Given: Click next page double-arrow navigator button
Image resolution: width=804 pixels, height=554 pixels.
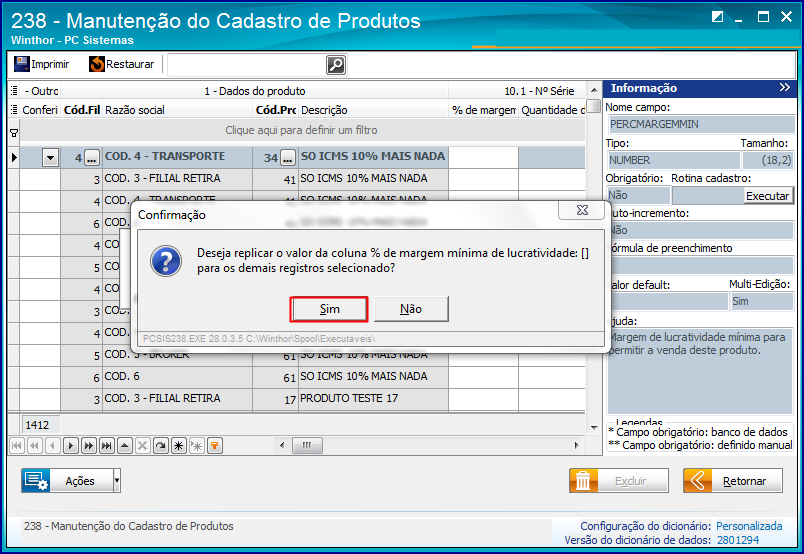Looking at the screenshot, I should pos(89,446).
